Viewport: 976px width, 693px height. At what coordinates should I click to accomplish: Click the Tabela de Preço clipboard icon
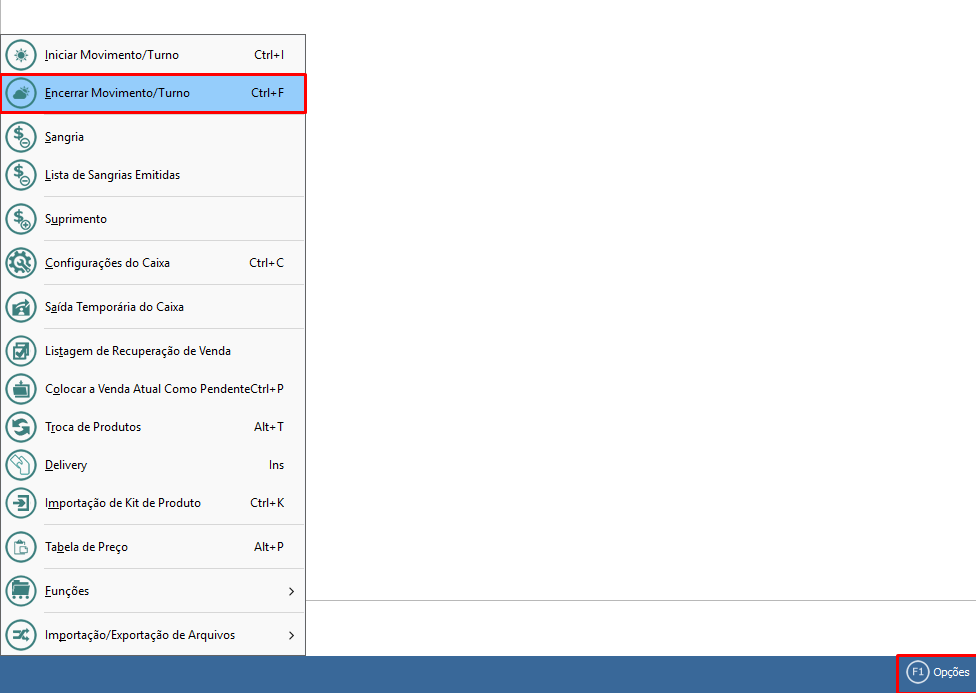point(21,547)
